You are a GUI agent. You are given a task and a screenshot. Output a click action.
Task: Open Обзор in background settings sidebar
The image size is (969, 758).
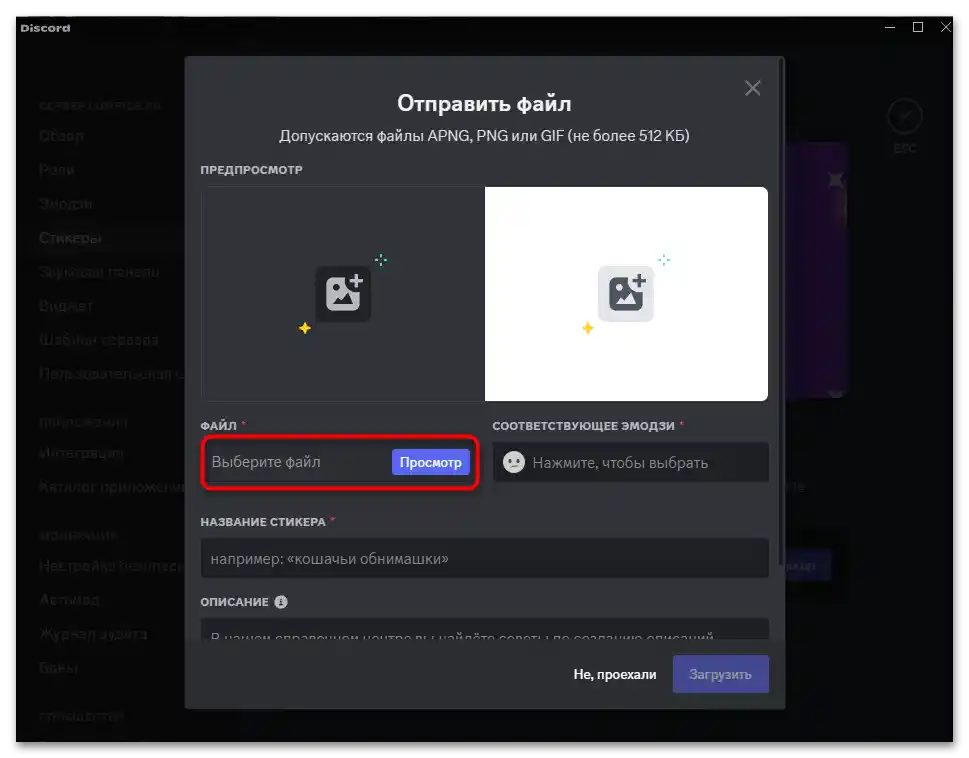click(x=61, y=136)
